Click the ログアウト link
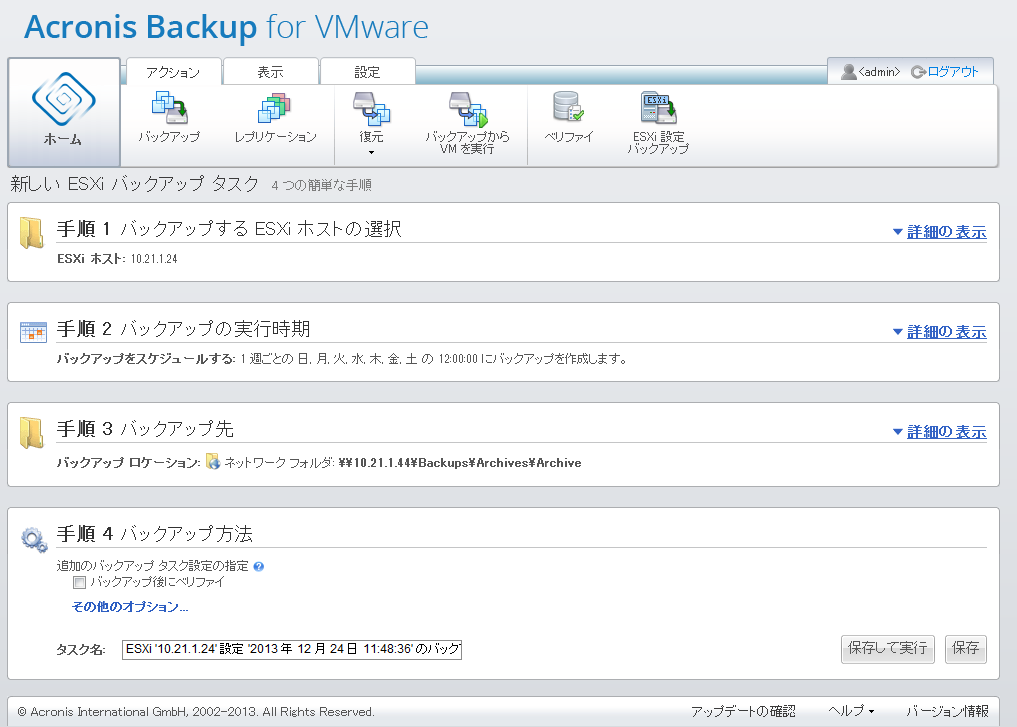This screenshot has height=727, width=1017. tap(952, 72)
